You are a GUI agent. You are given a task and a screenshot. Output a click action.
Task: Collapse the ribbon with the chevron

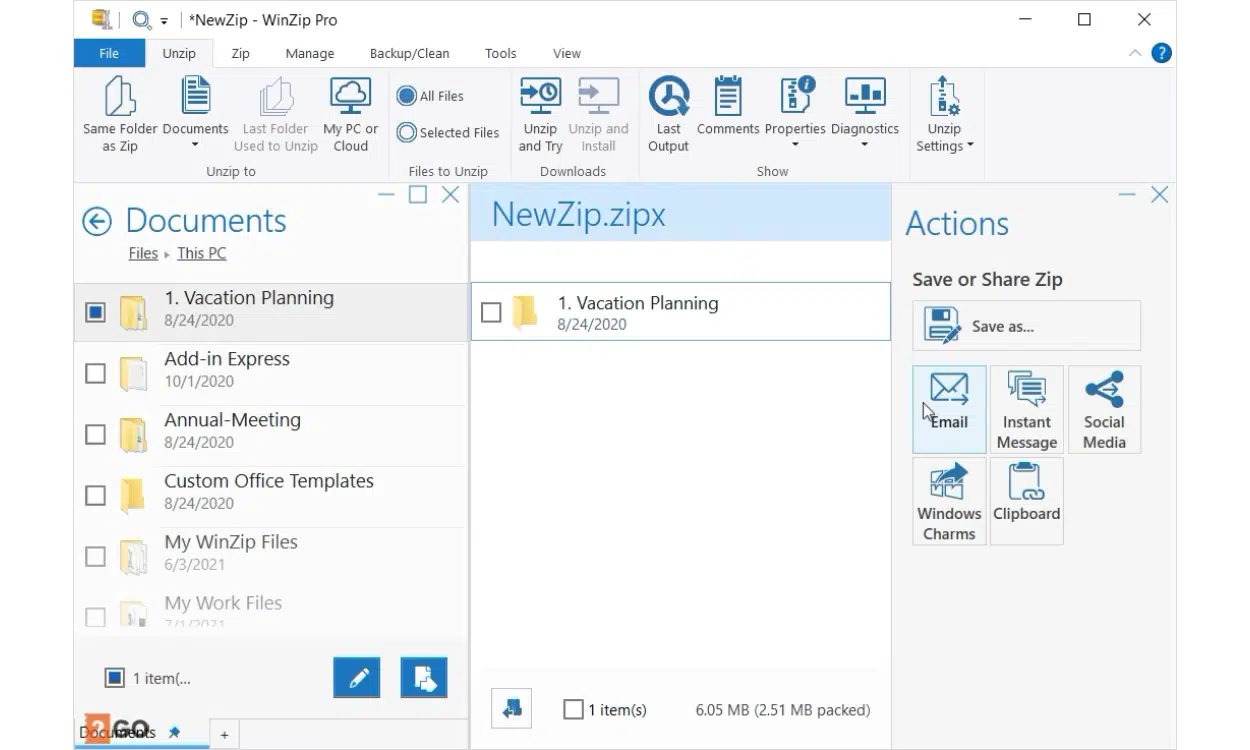point(1134,53)
